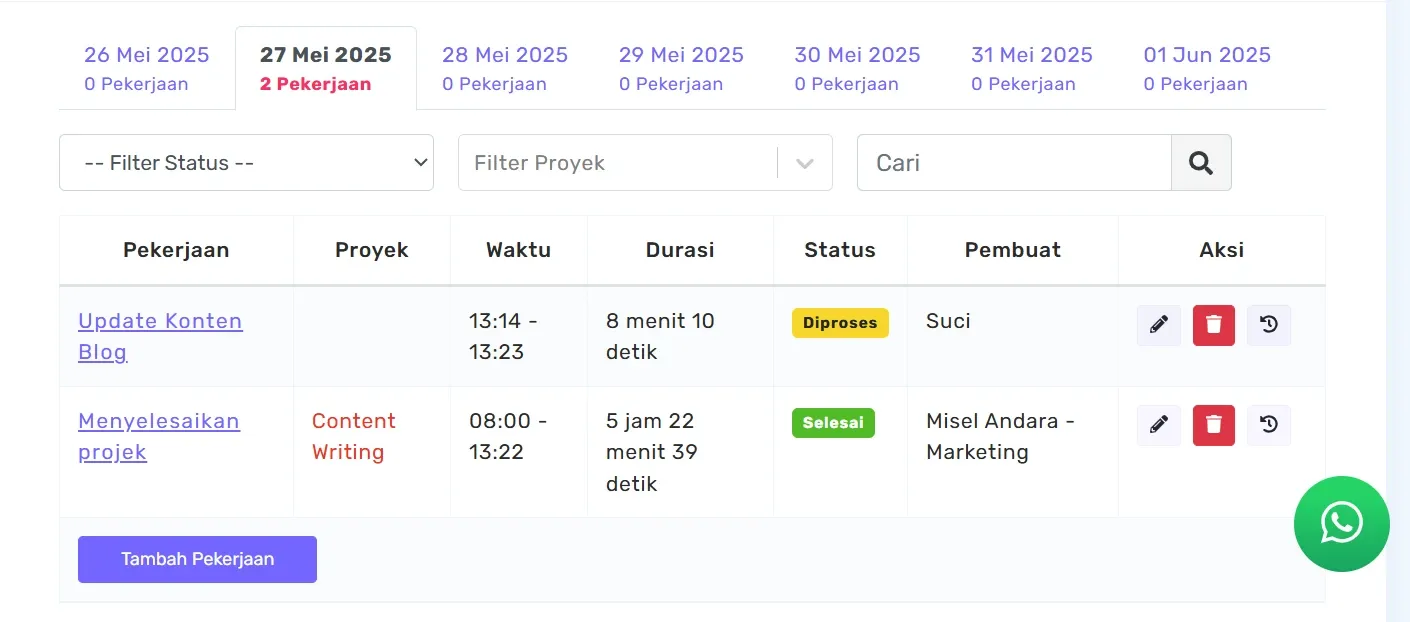Viewport: 1410px width, 622px height.
Task: Click the Pembuat column header
Action: (x=1013, y=250)
